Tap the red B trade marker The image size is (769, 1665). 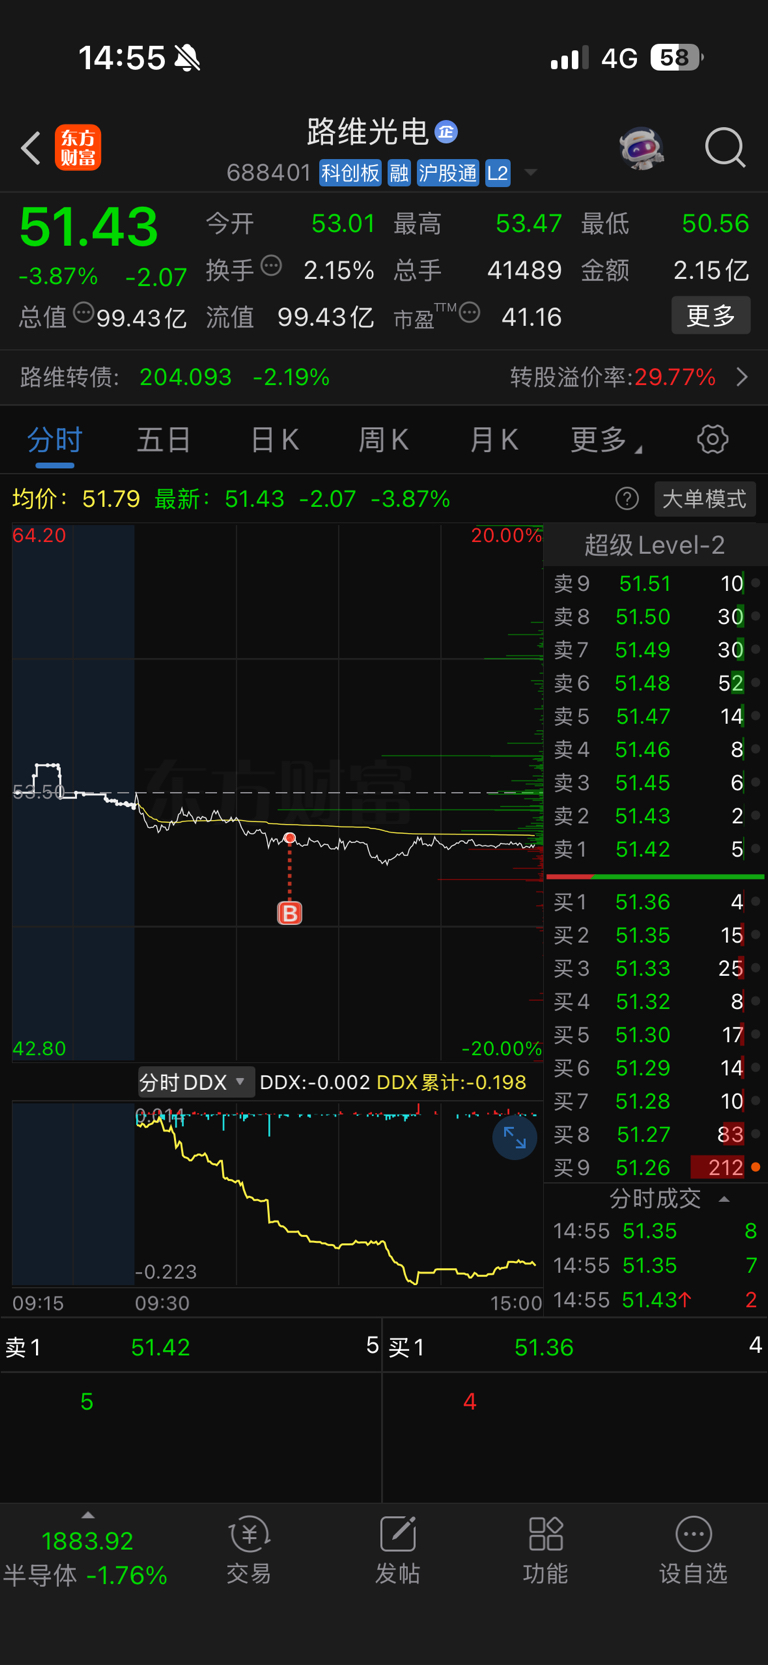click(x=289, y=912)
